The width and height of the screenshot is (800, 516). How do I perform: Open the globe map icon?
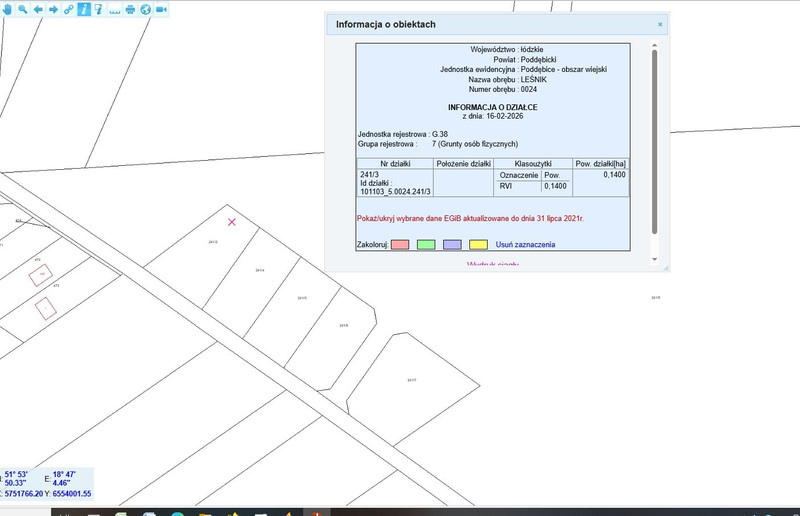pyautogui.click(x=145, y=9)
